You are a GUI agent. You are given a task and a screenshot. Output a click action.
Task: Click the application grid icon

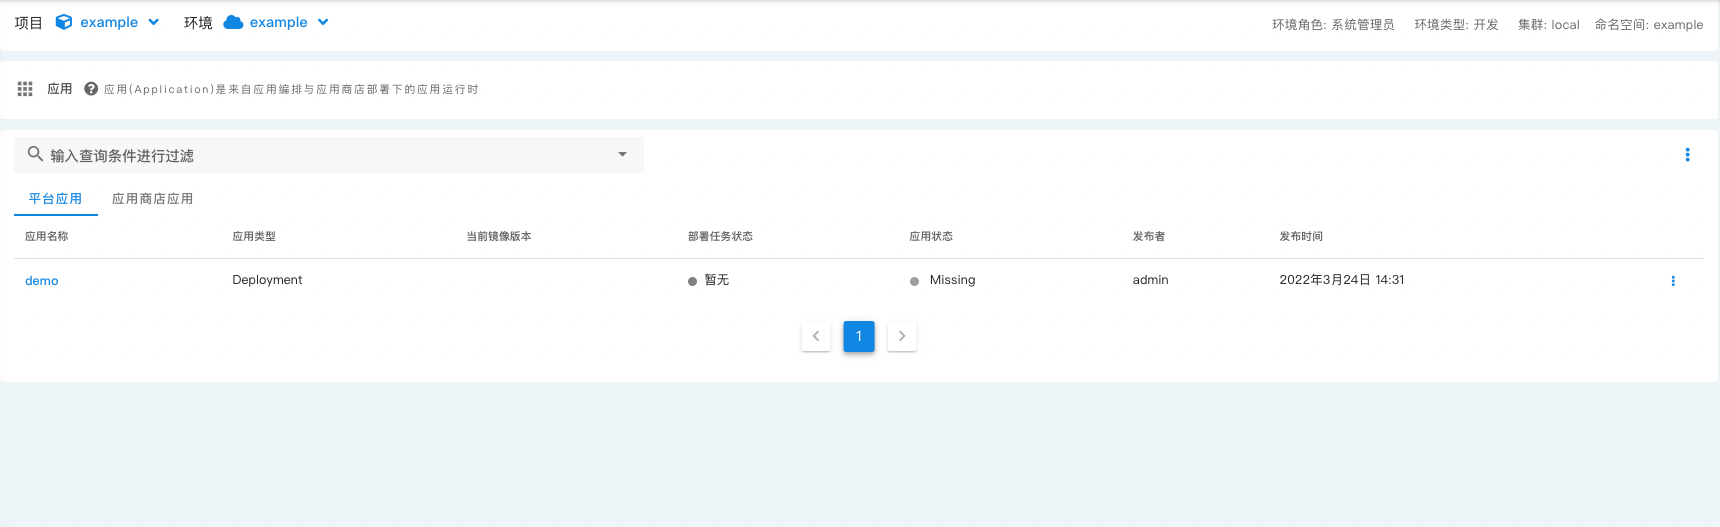25,89
